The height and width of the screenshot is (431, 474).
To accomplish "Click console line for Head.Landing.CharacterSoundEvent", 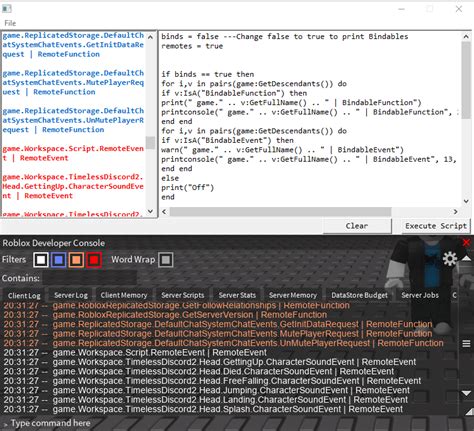I will click(206, 399).
